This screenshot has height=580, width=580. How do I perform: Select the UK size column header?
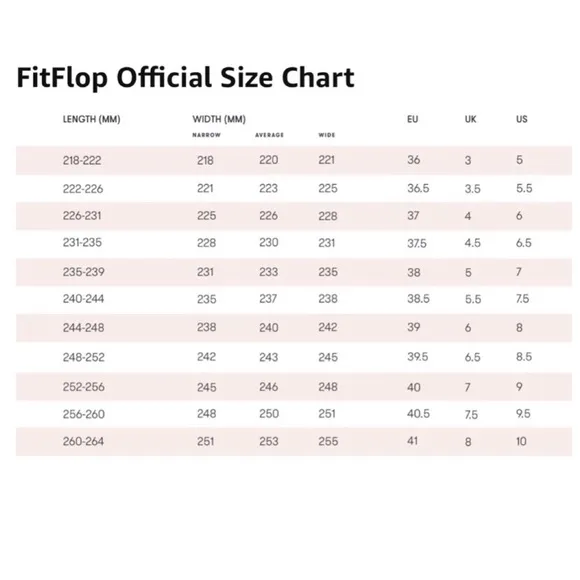click(471, 119)
